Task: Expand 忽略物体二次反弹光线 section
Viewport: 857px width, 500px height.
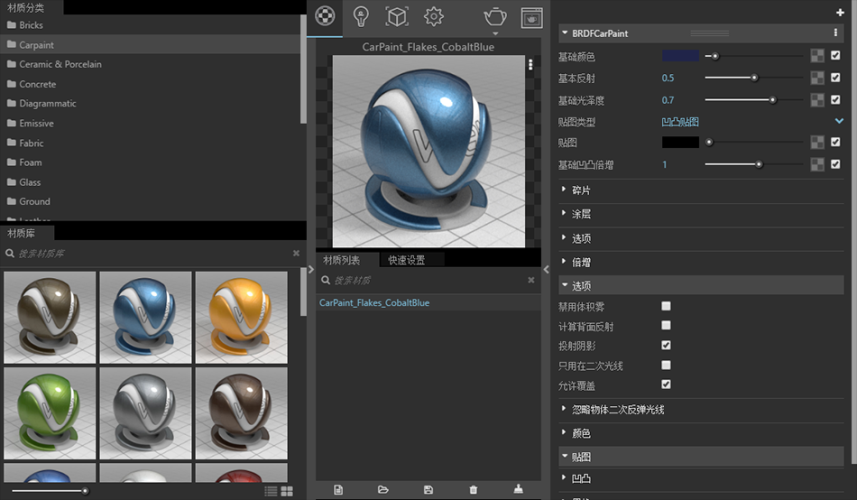Action: (563, 408)
